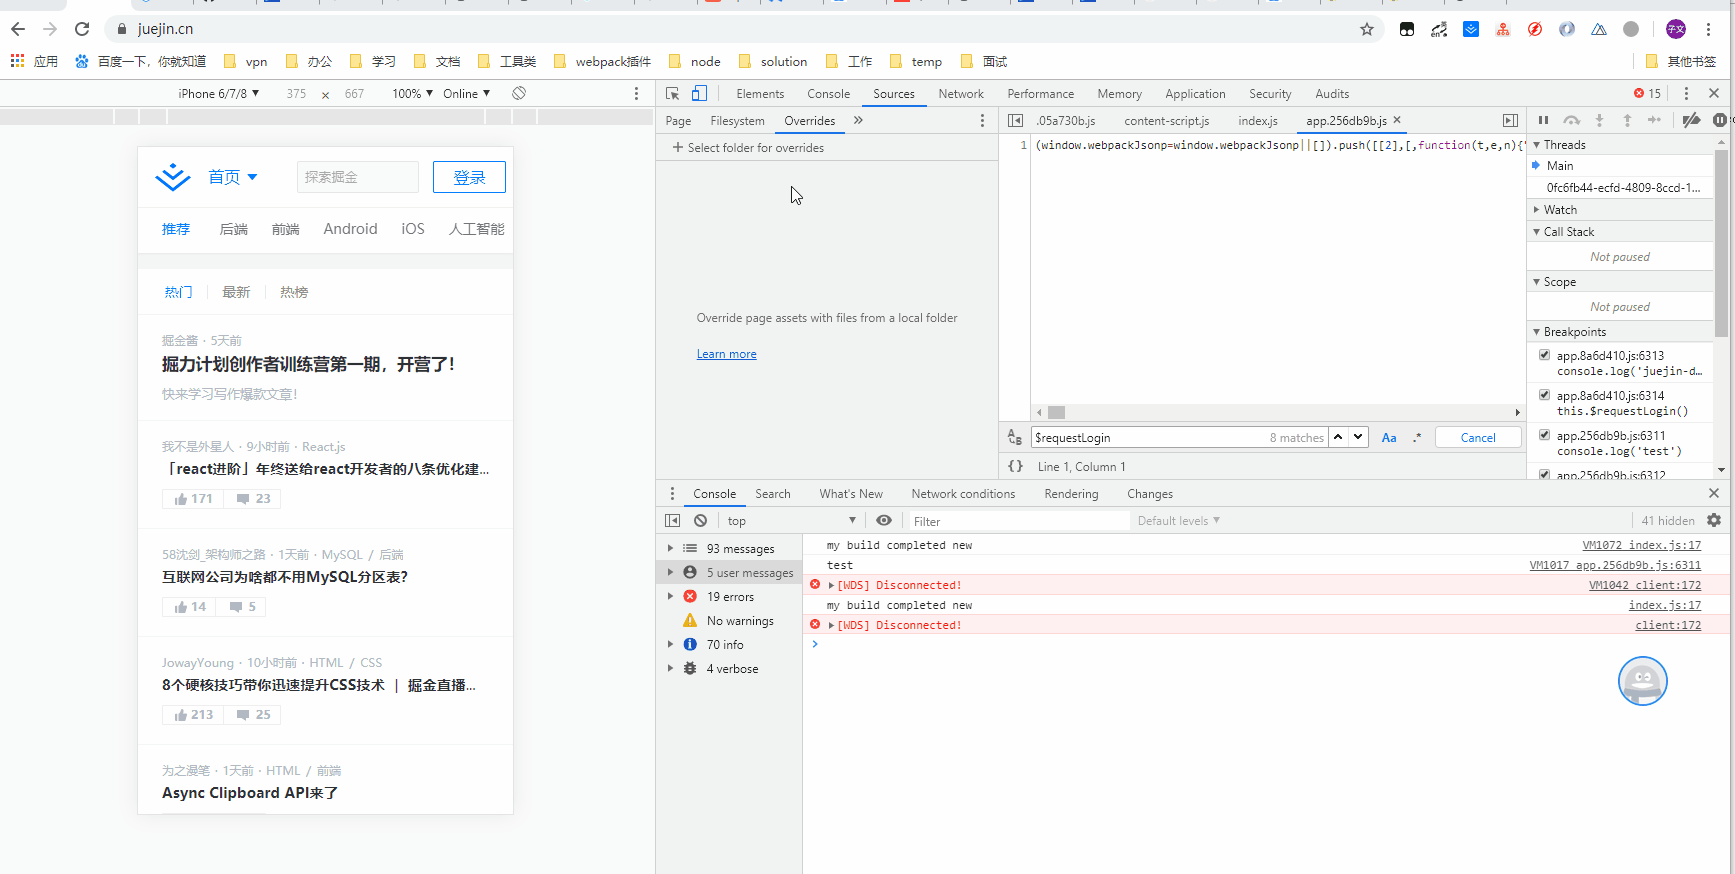Viewport: 1735px width, 874px height.
Task: Click the inspect element picker icon
Action: pos(673,93)
